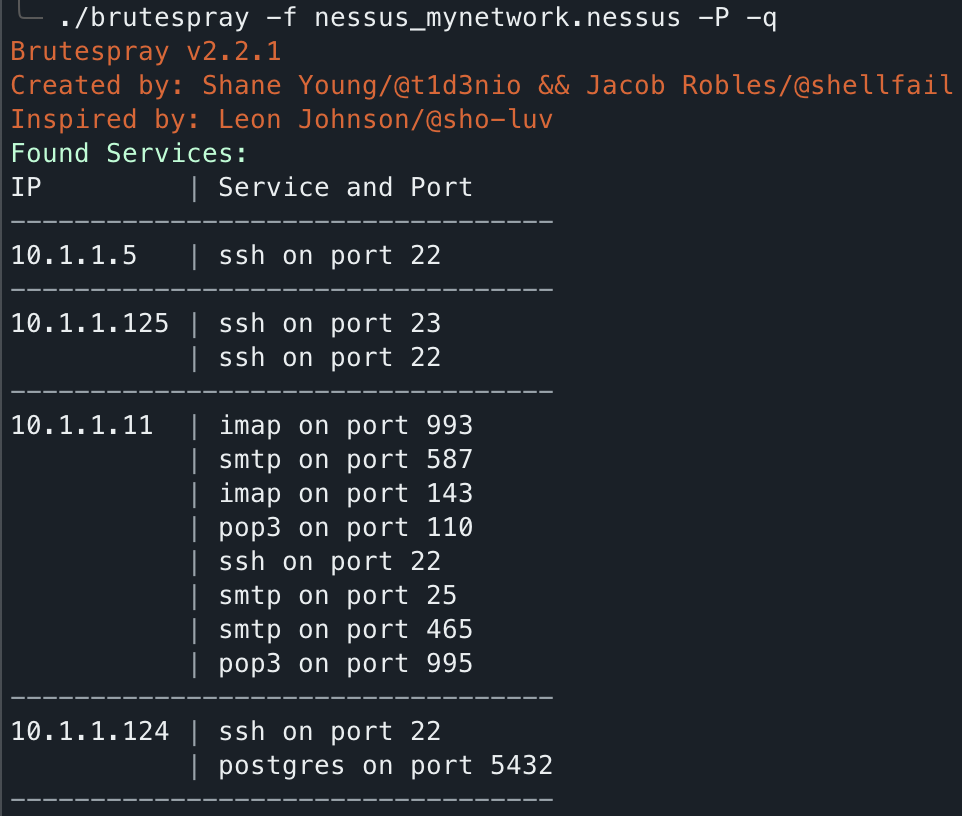Viewport: 962px width, 816px height.
Task: Click the IP address 10.1.1.124
Action: [90, 731]
